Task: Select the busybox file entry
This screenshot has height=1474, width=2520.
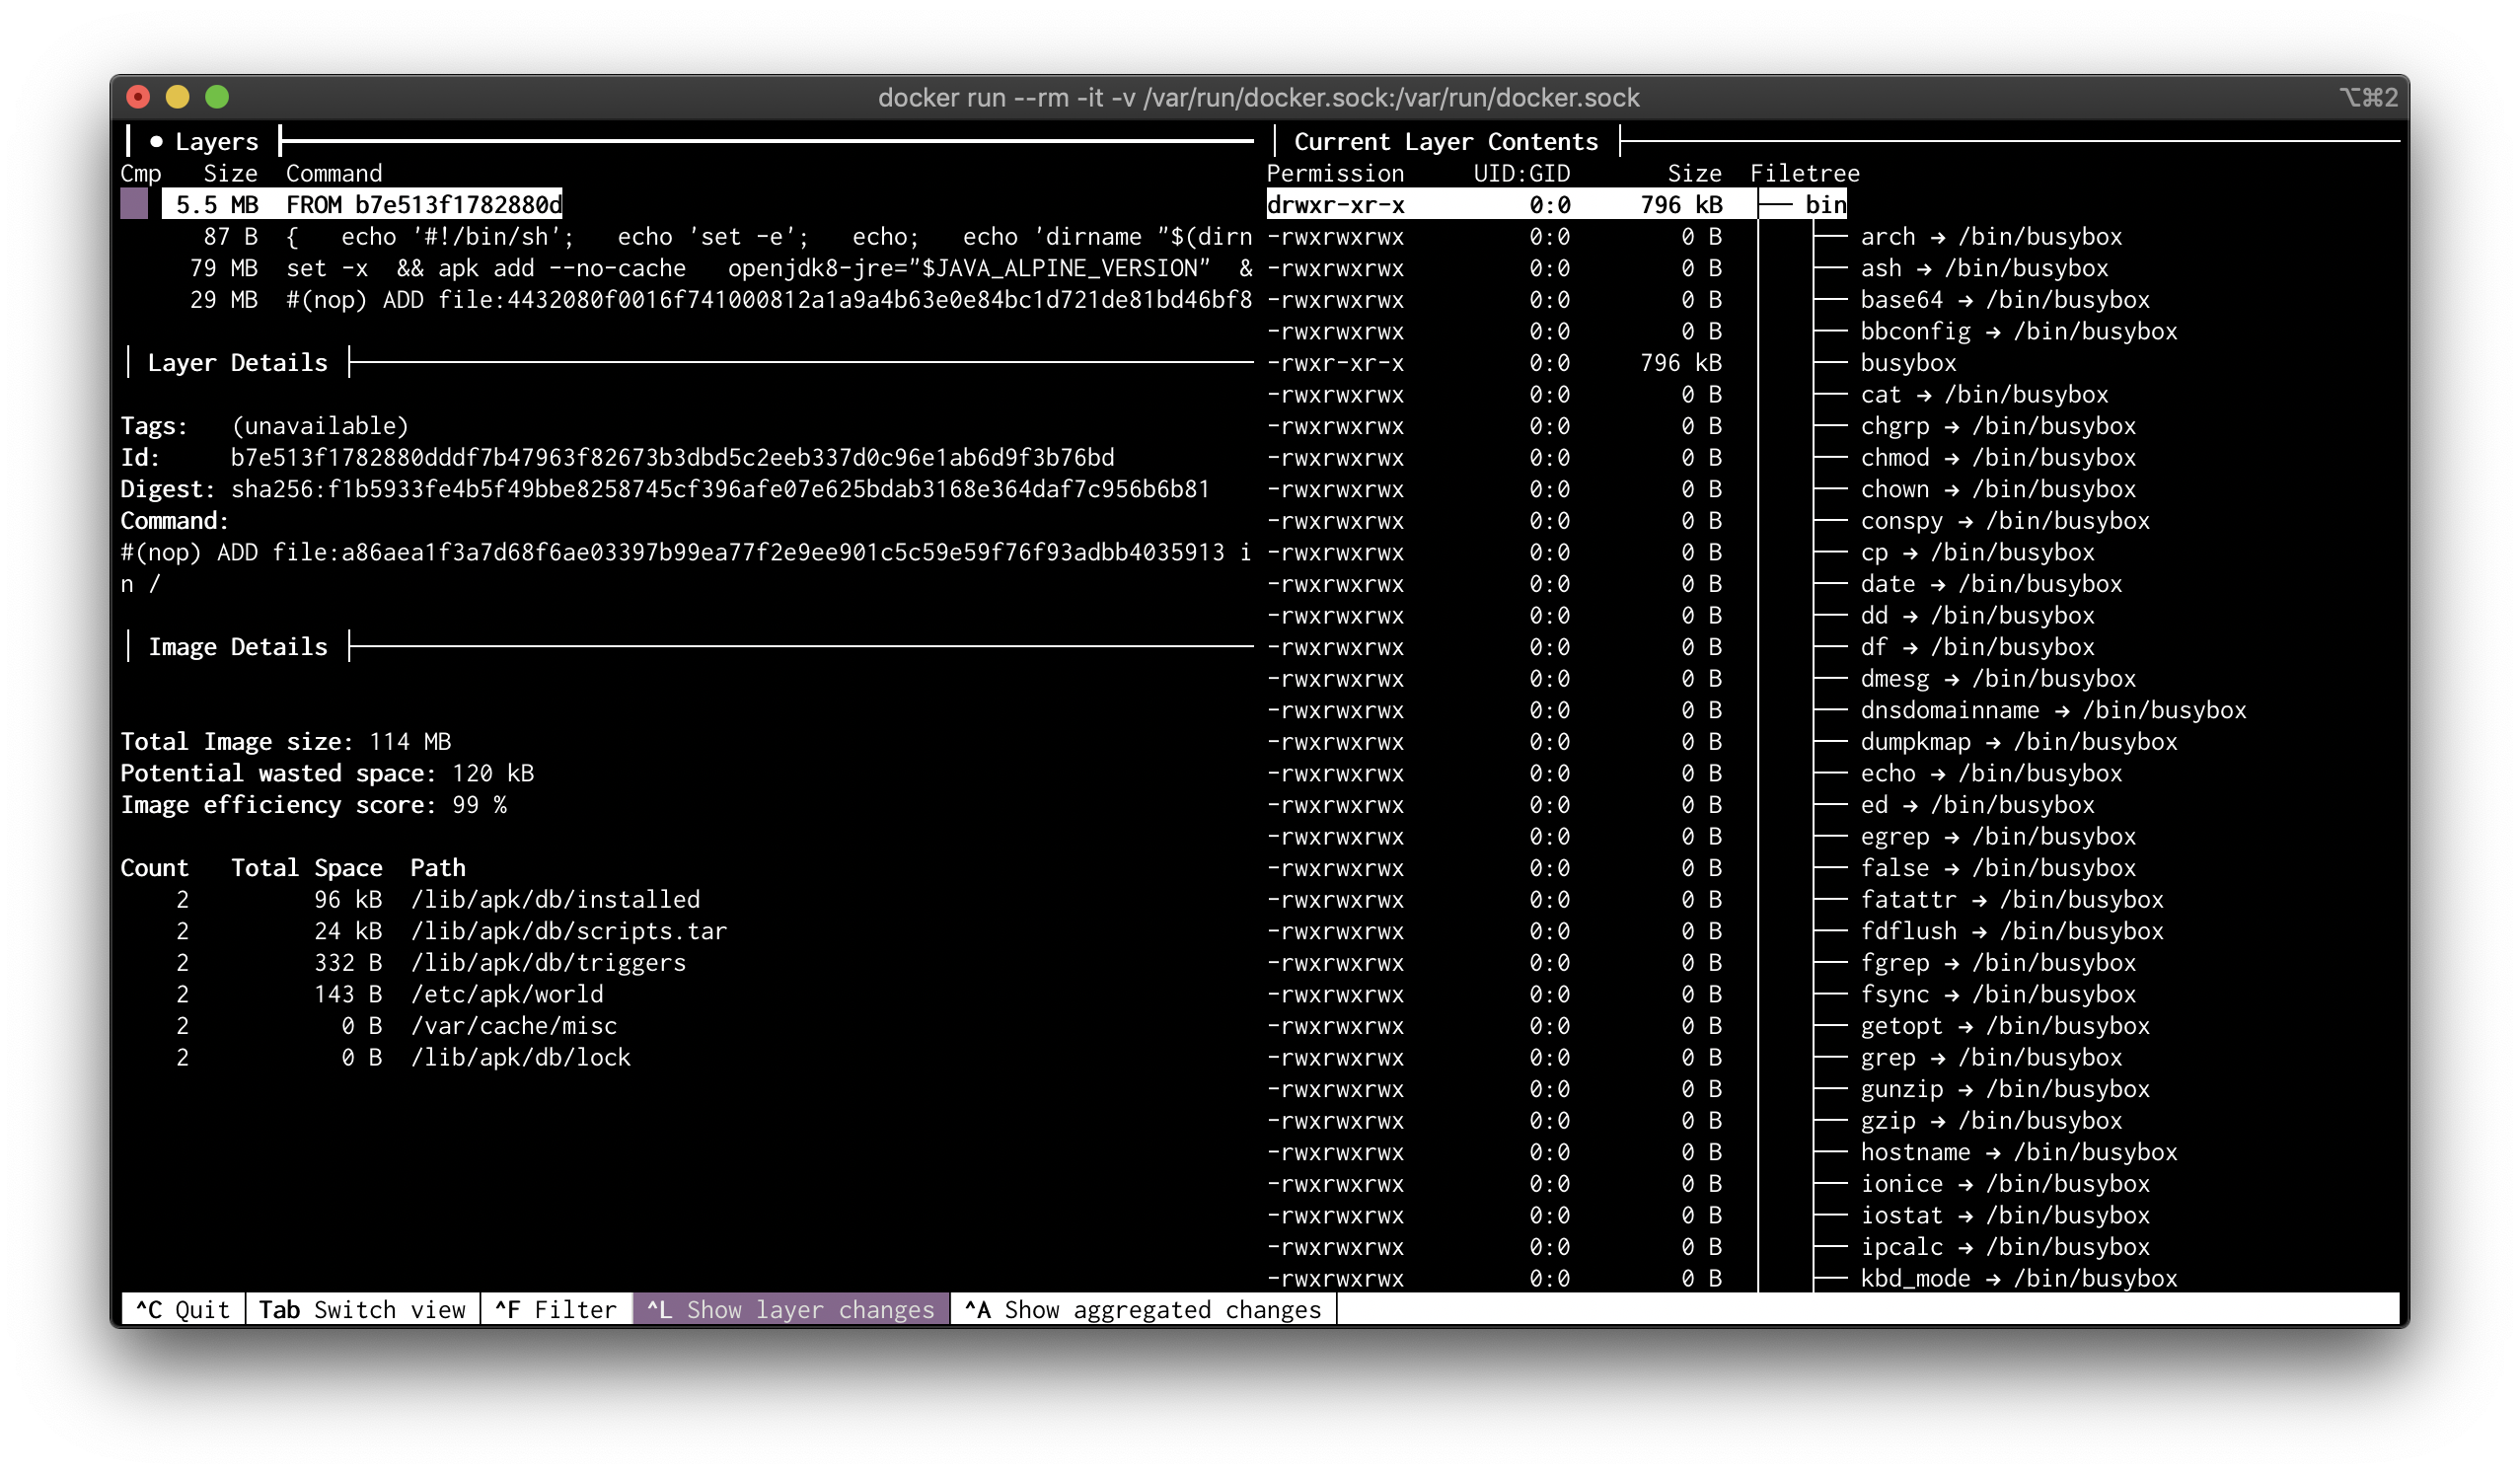Action: click(1907, 363)
